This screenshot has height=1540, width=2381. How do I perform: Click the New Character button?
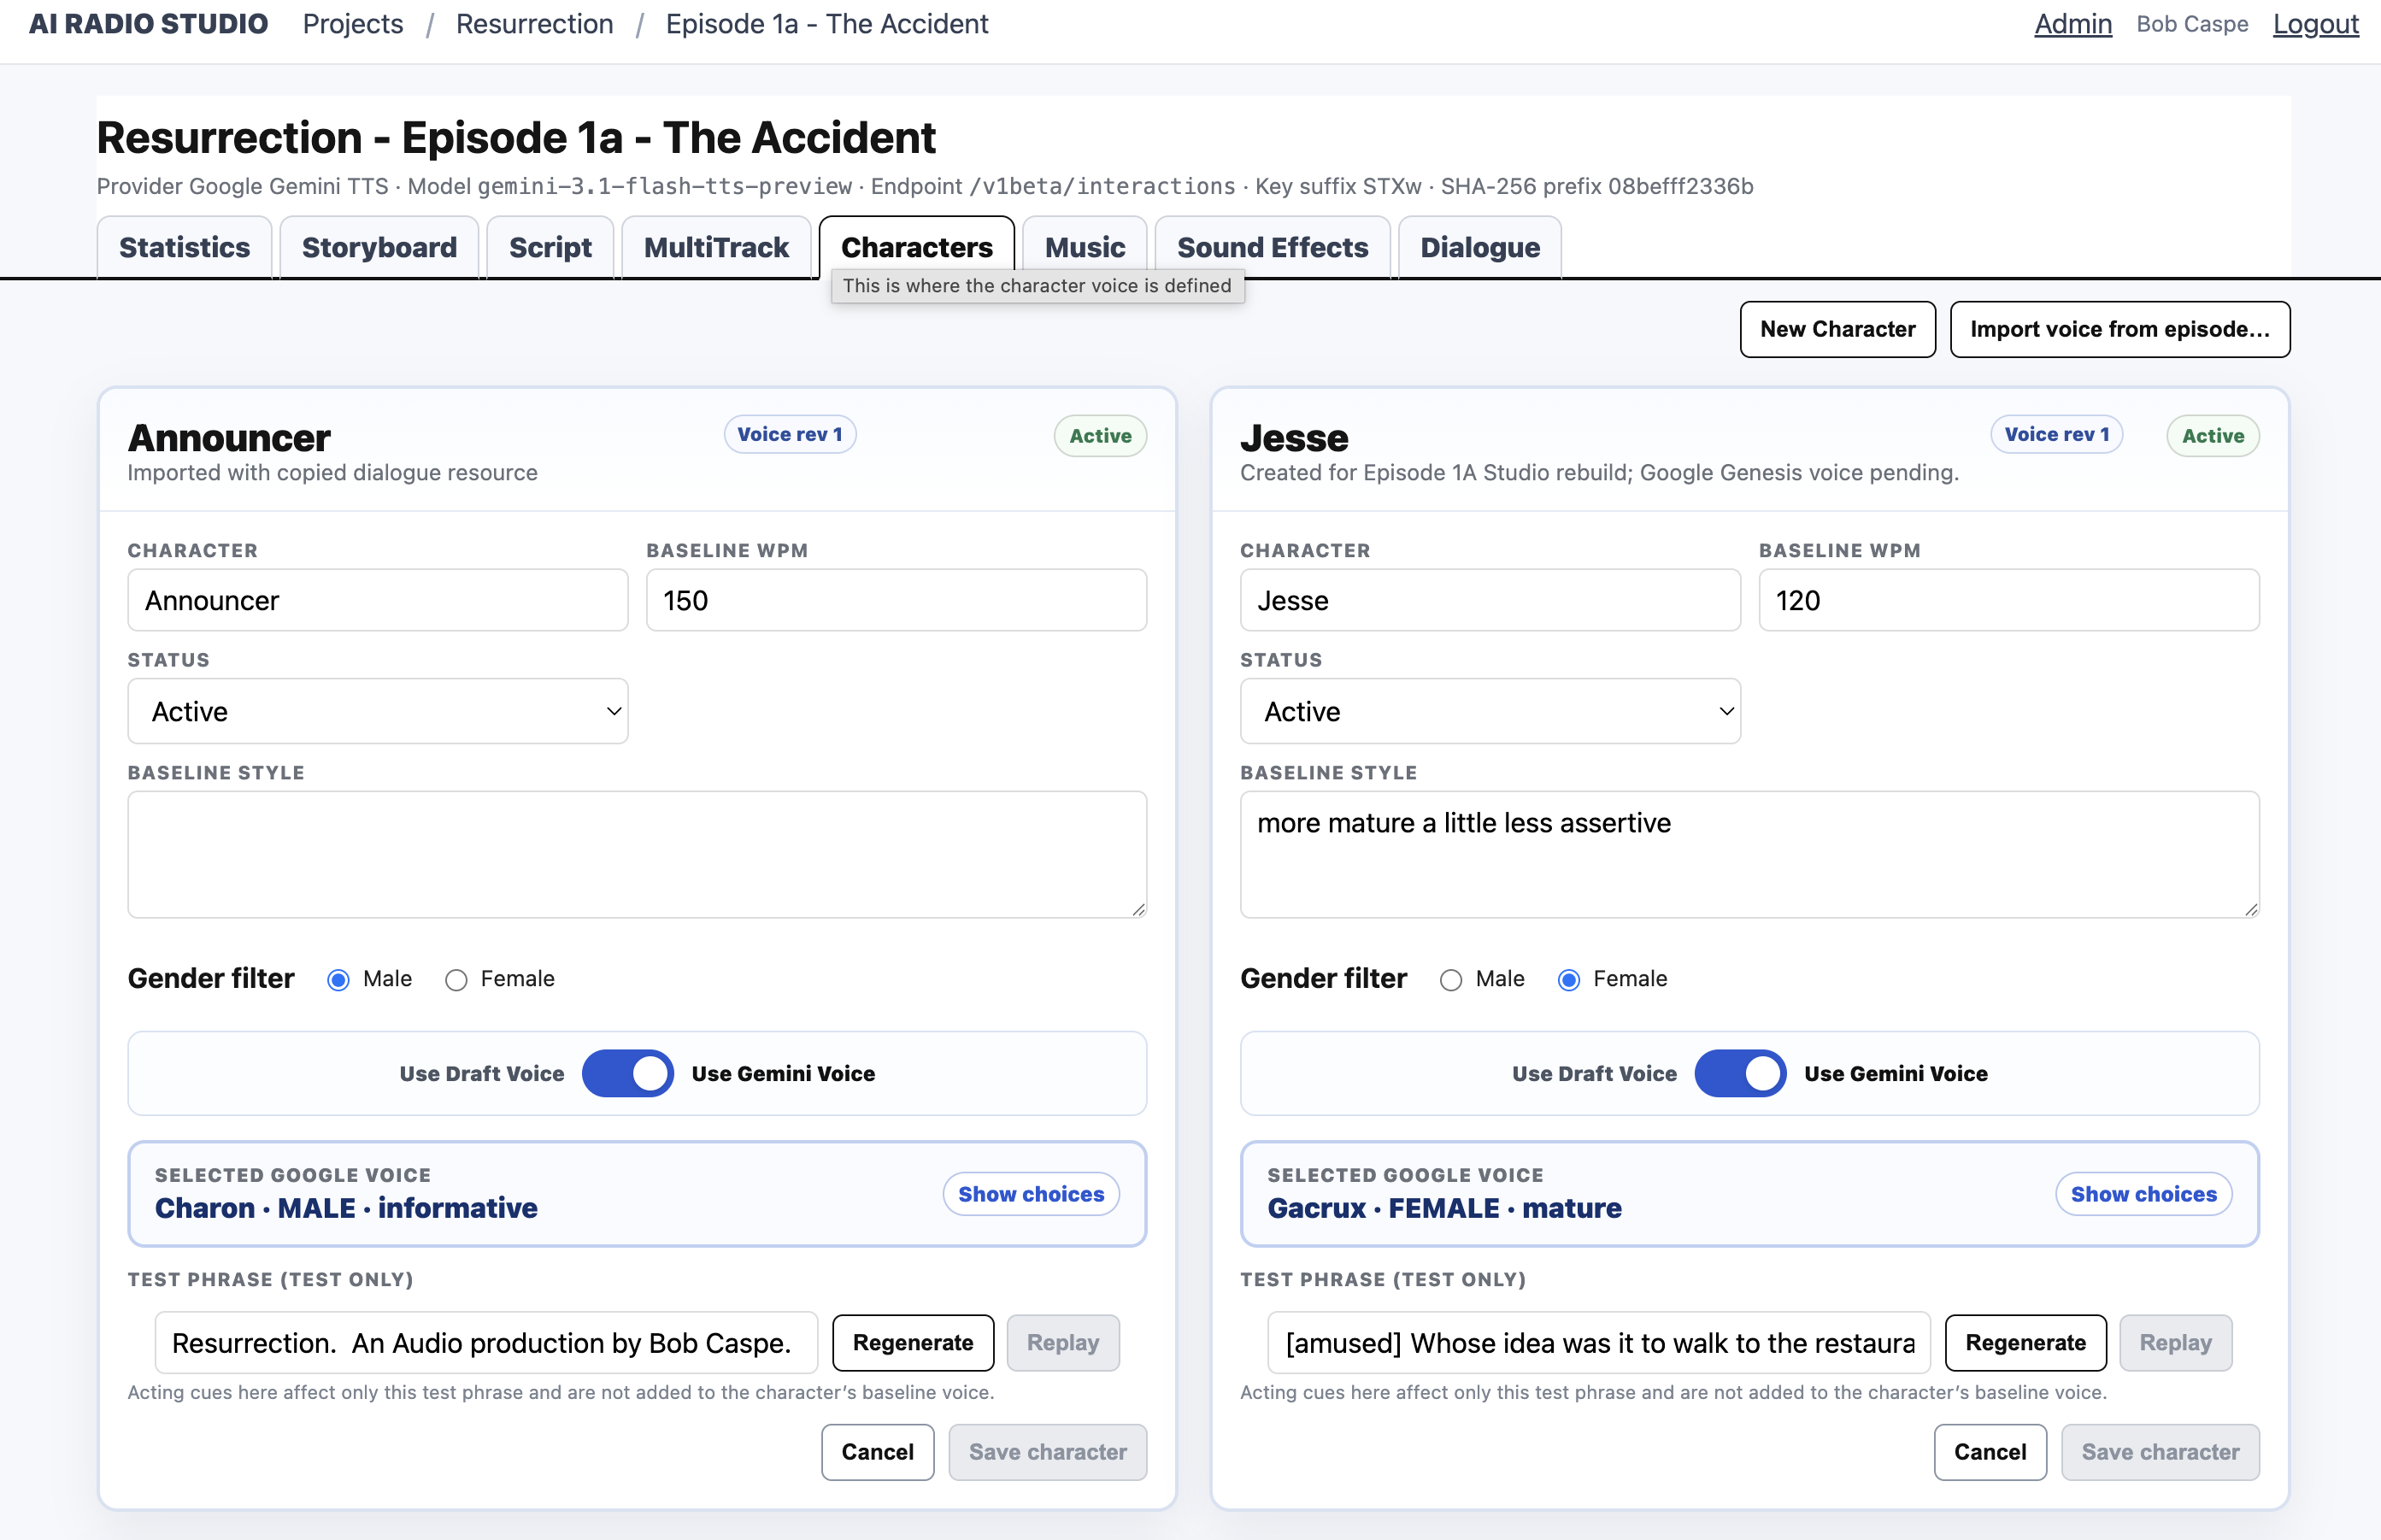(1837, 329)
